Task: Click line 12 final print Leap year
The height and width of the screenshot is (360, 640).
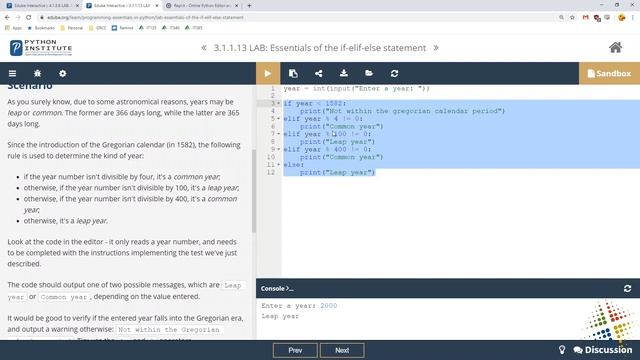Action: tap(337, 173)
